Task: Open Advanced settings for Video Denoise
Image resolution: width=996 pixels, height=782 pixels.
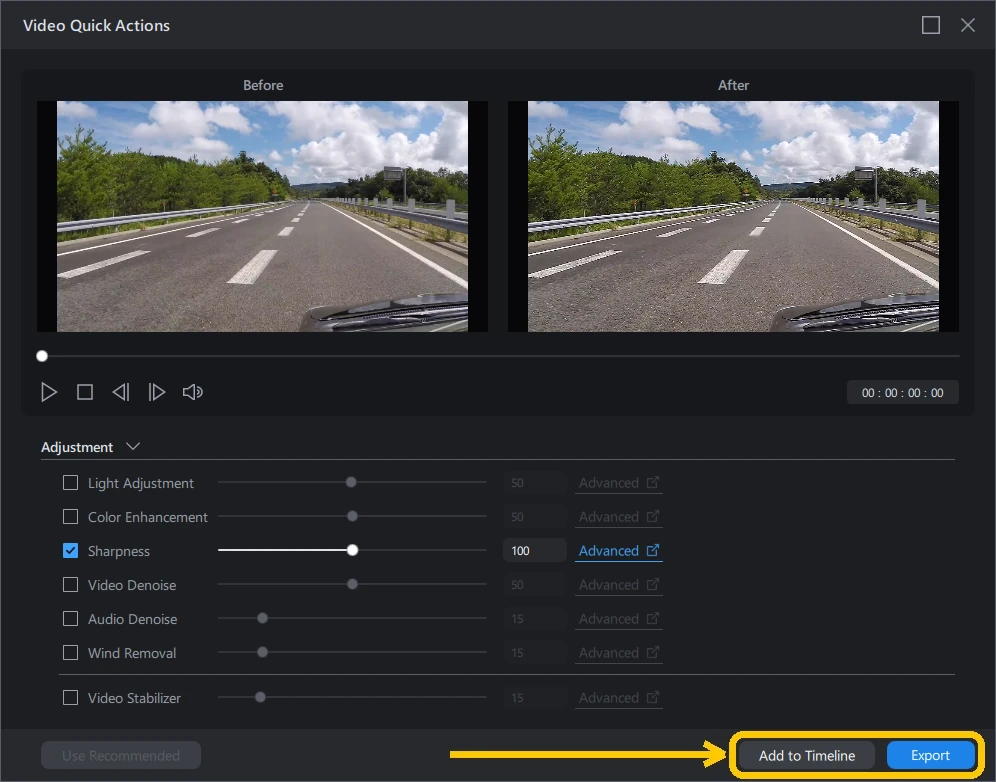Action: pos(619,585)
